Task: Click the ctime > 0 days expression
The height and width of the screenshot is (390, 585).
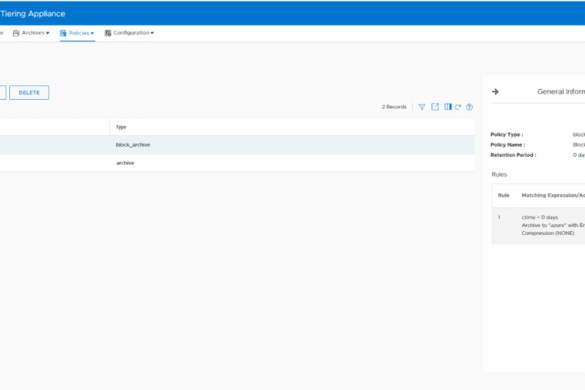Action: pos(539,217)
